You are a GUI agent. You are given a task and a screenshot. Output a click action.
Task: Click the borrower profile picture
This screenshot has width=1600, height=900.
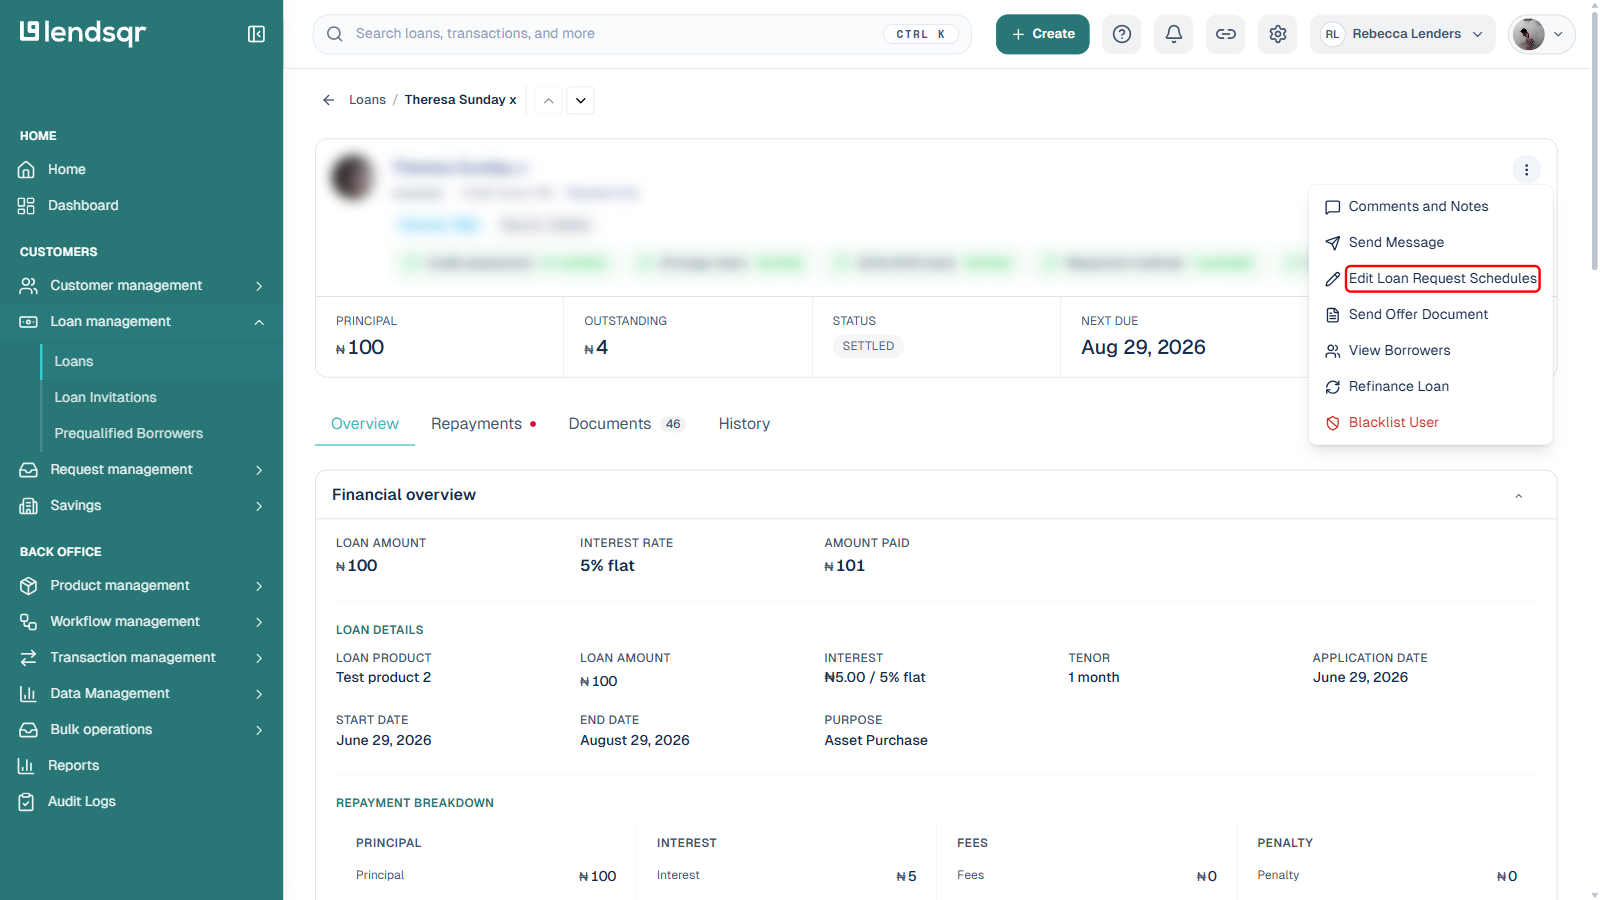click(x=353, y=177)
